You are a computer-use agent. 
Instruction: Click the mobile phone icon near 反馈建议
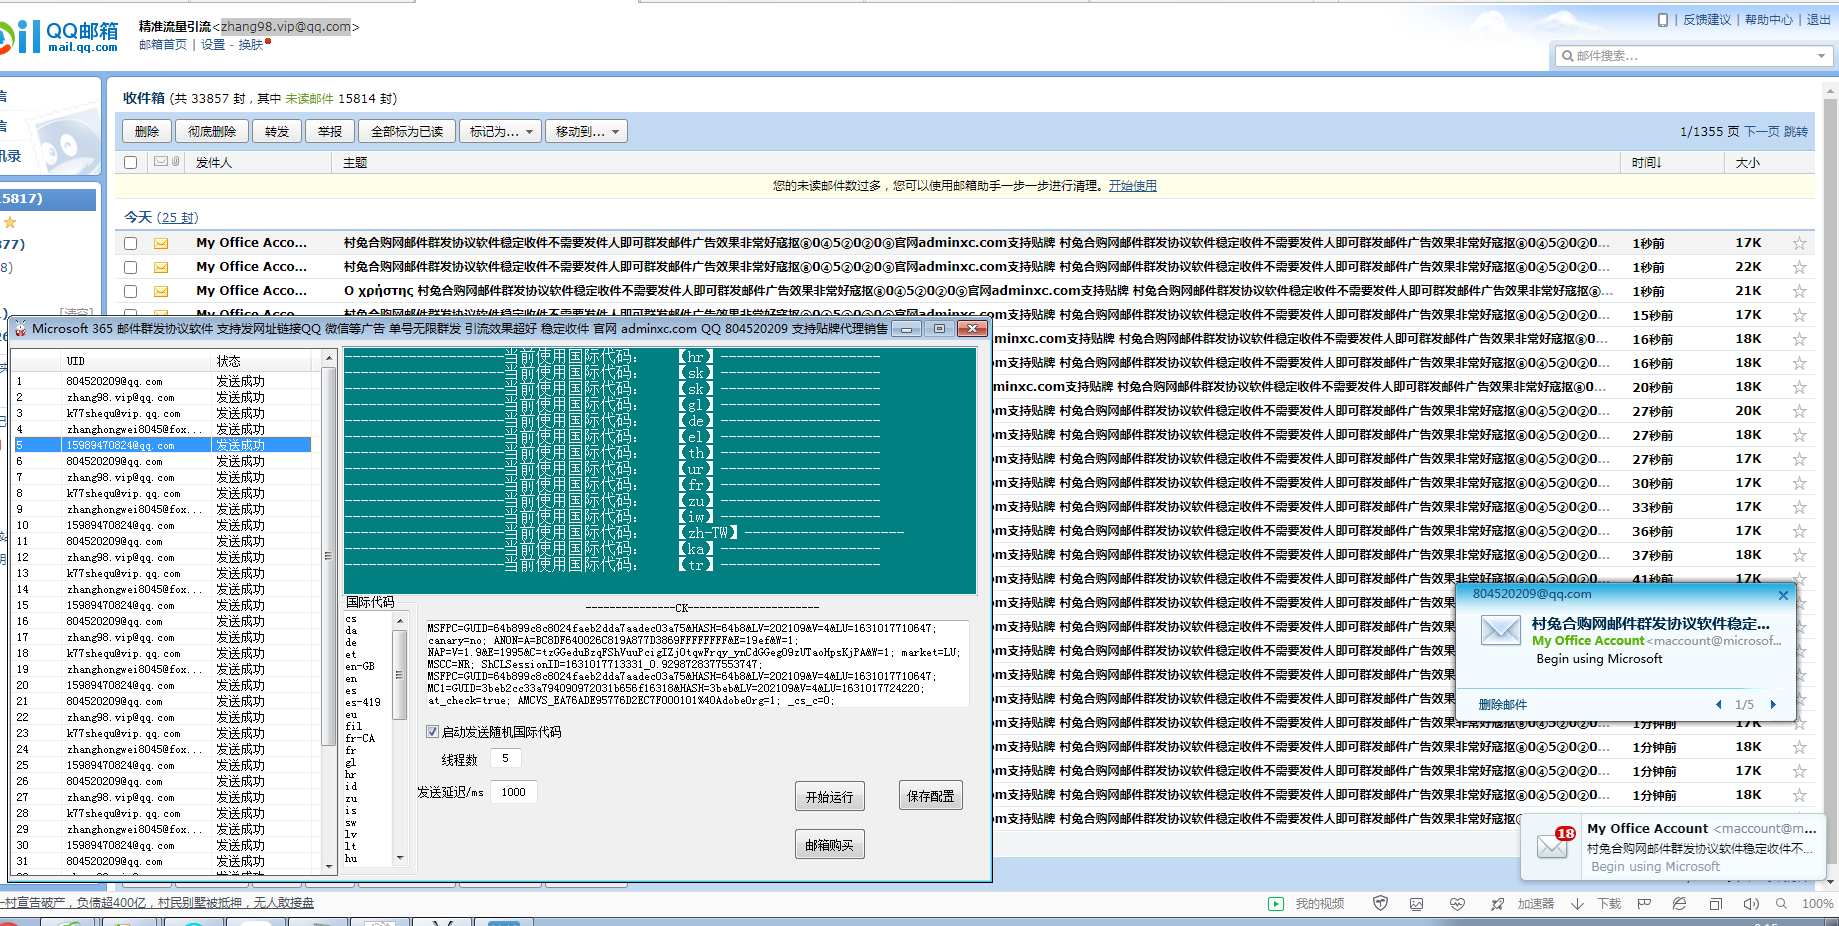pyautogui.click(x=1662, y=19)
